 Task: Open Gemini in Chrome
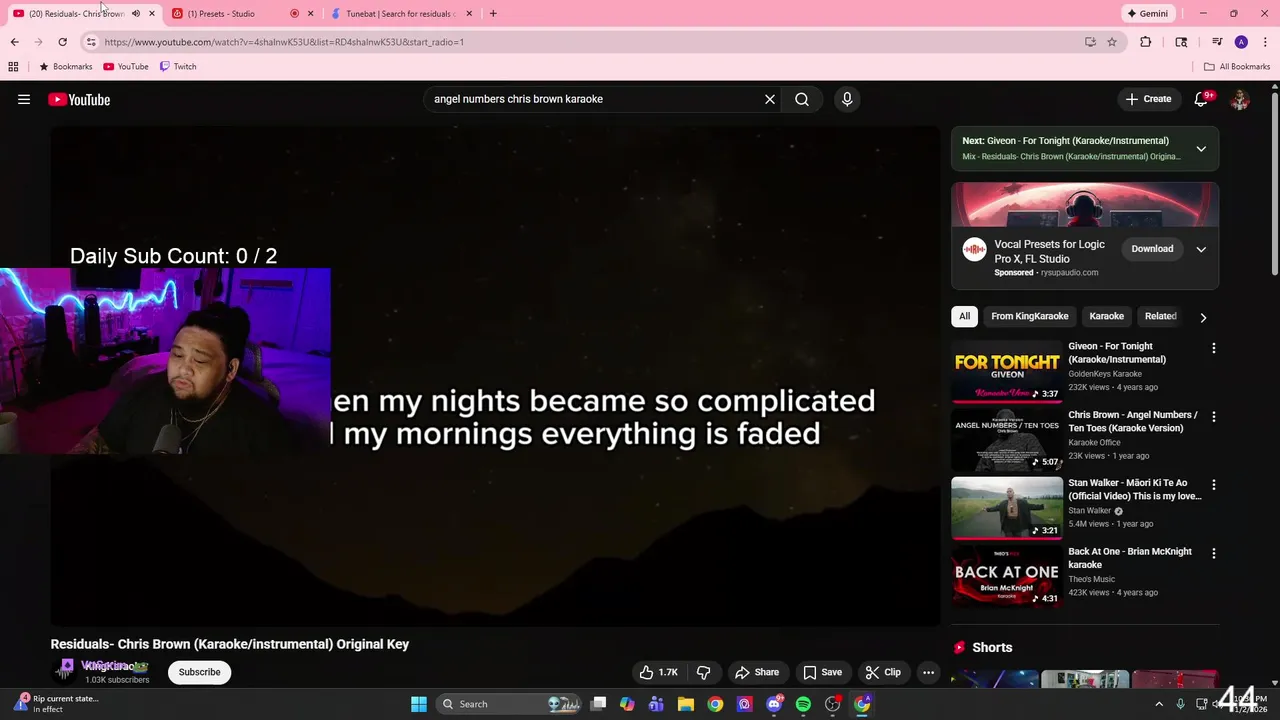(1147, 13)
